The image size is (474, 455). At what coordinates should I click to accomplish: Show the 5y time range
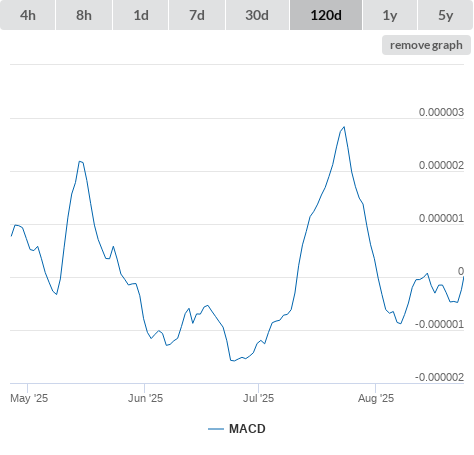point(446,15)
